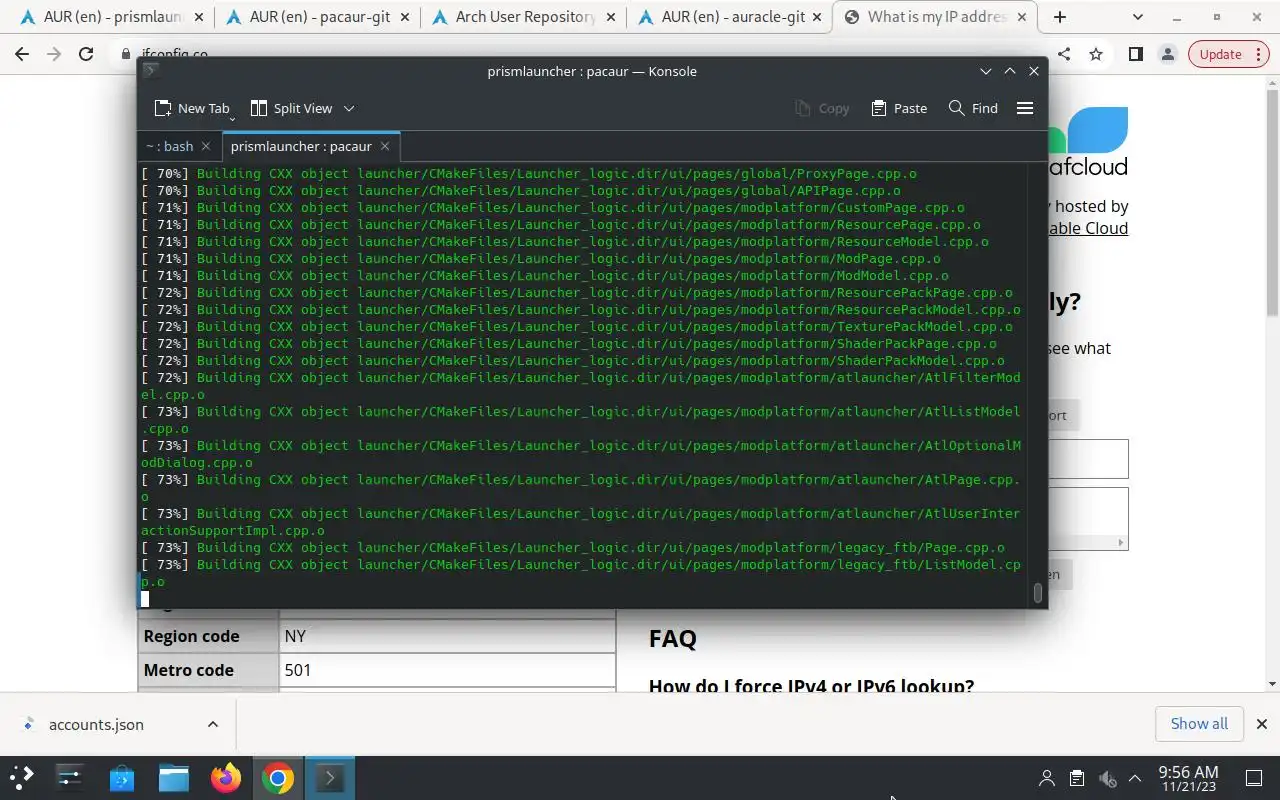This screenshot has width=1280, height=800.
Task: Go forward in Chrome browser
Action: [54, 54]
